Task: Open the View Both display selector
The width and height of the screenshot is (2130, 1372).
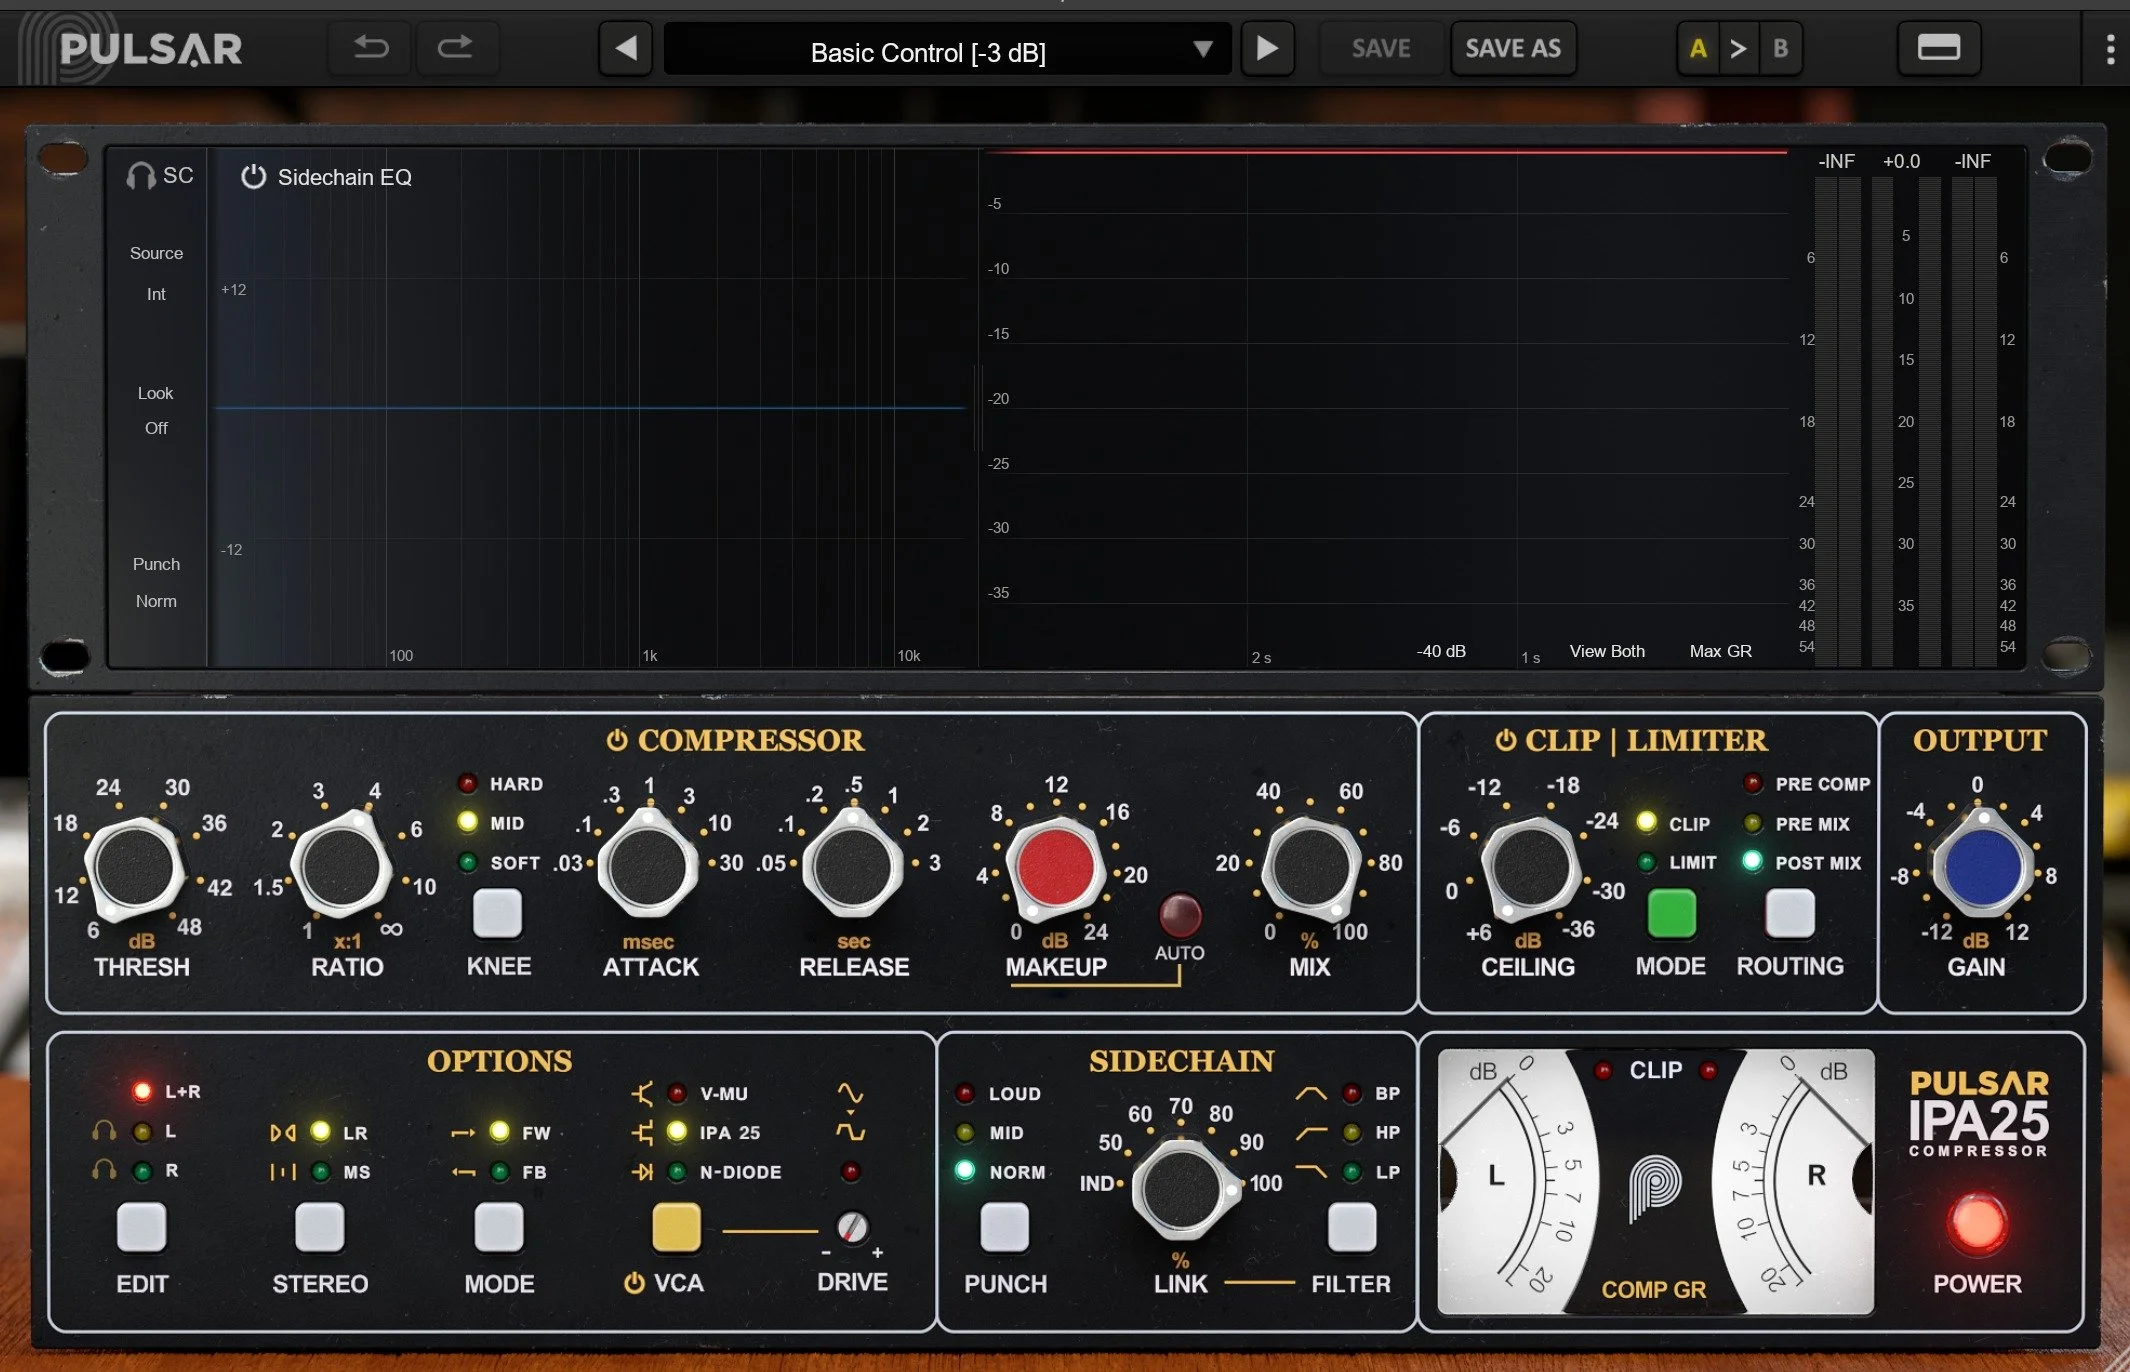Action: point(1606,651)
